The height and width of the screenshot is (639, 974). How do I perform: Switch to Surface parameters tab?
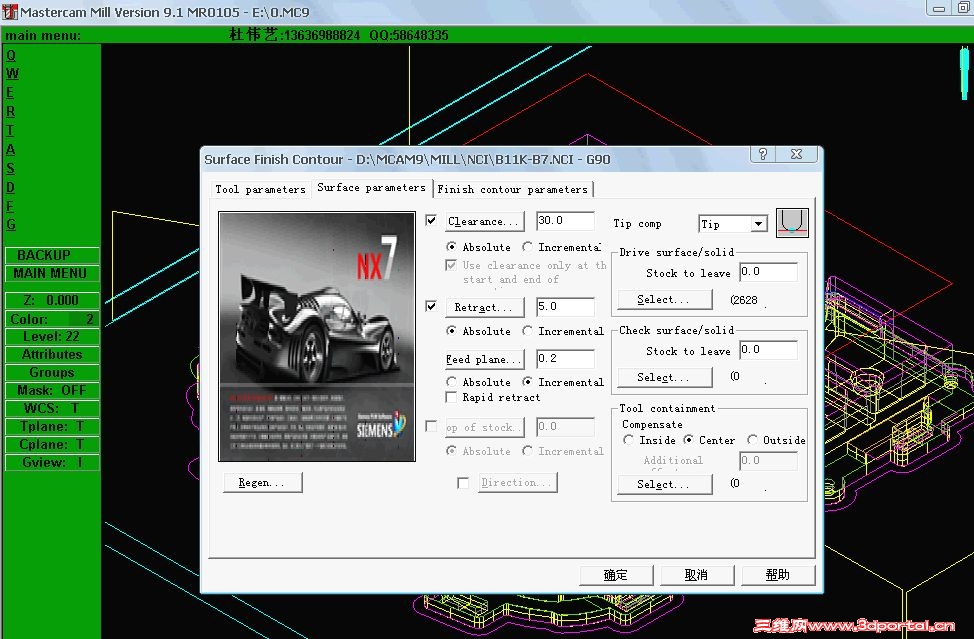pos(371,188)
